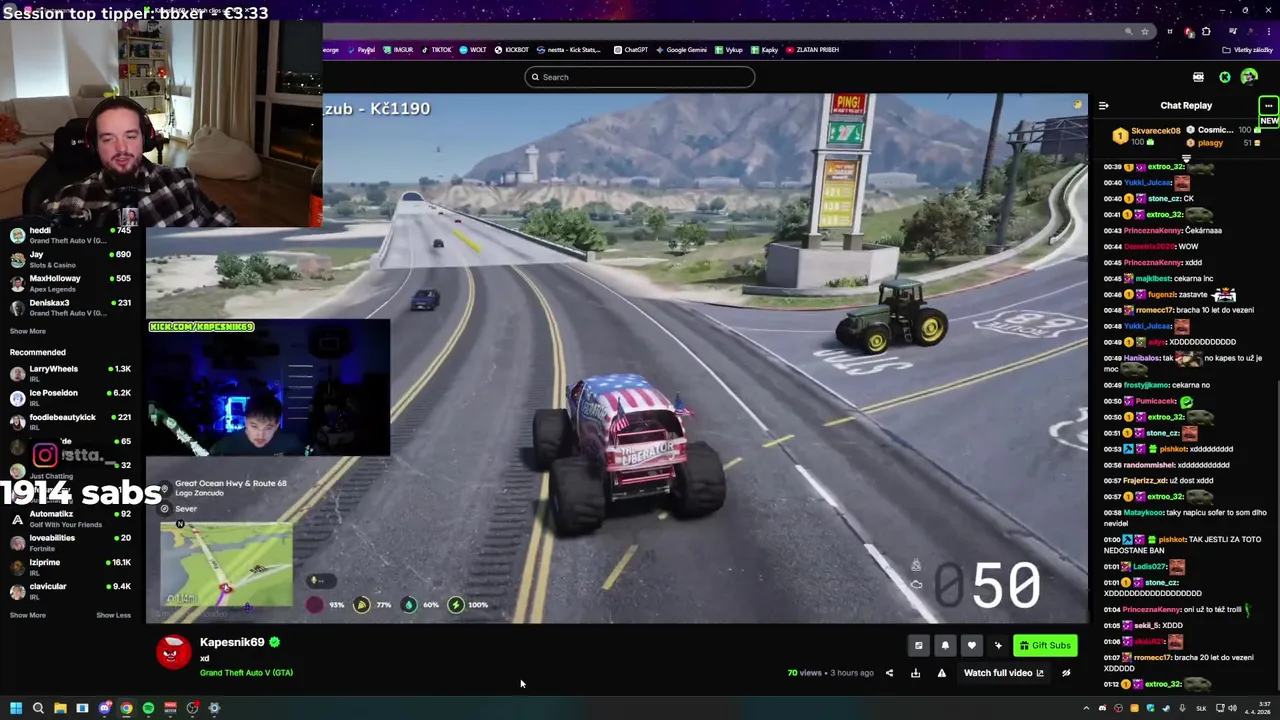
Task: Bookmark page with star icon in address bar
Action: [1145, 32]
